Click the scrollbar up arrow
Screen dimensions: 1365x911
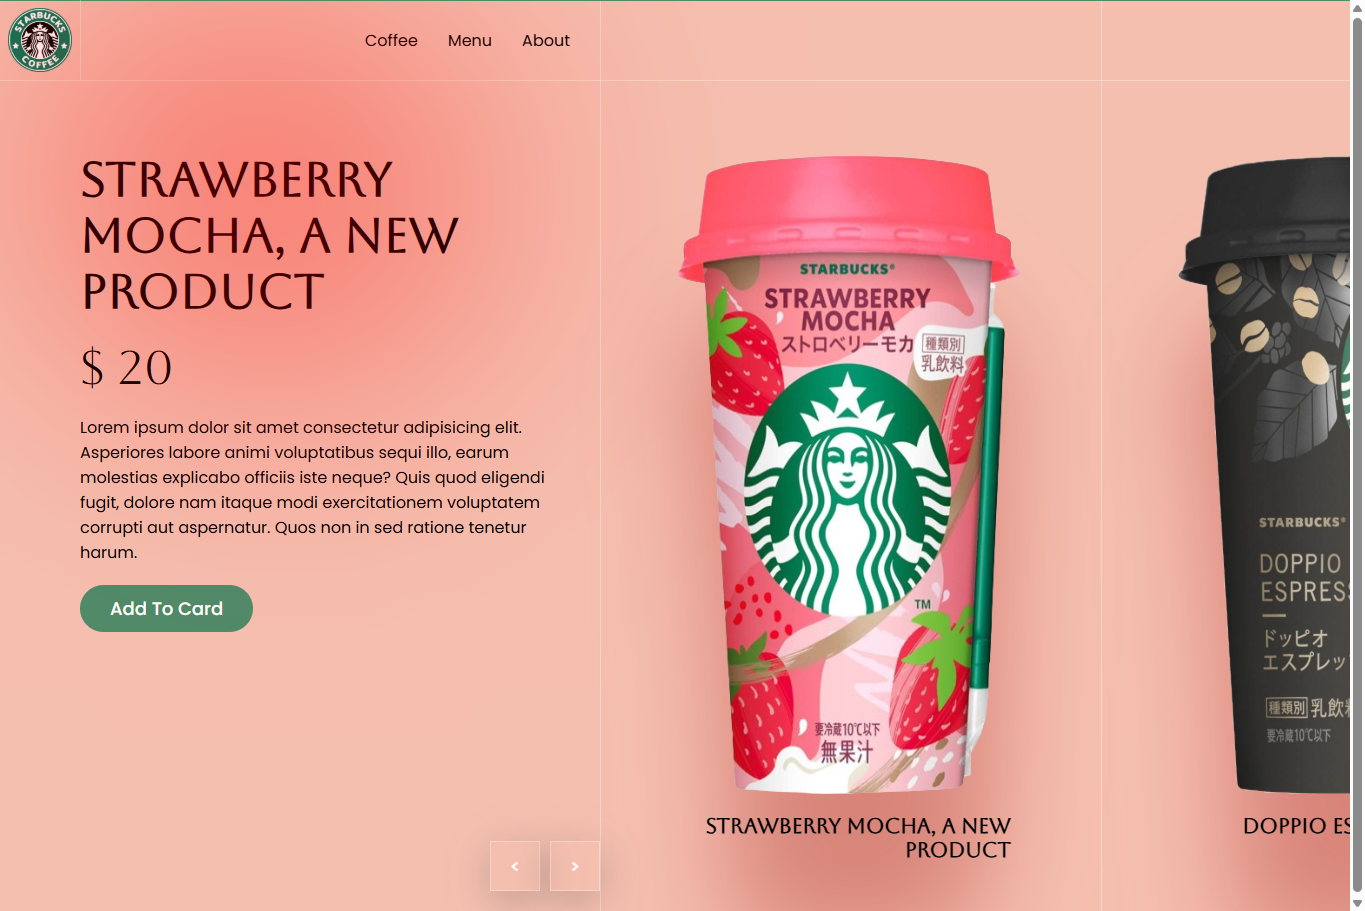(x=1357, y=7)
